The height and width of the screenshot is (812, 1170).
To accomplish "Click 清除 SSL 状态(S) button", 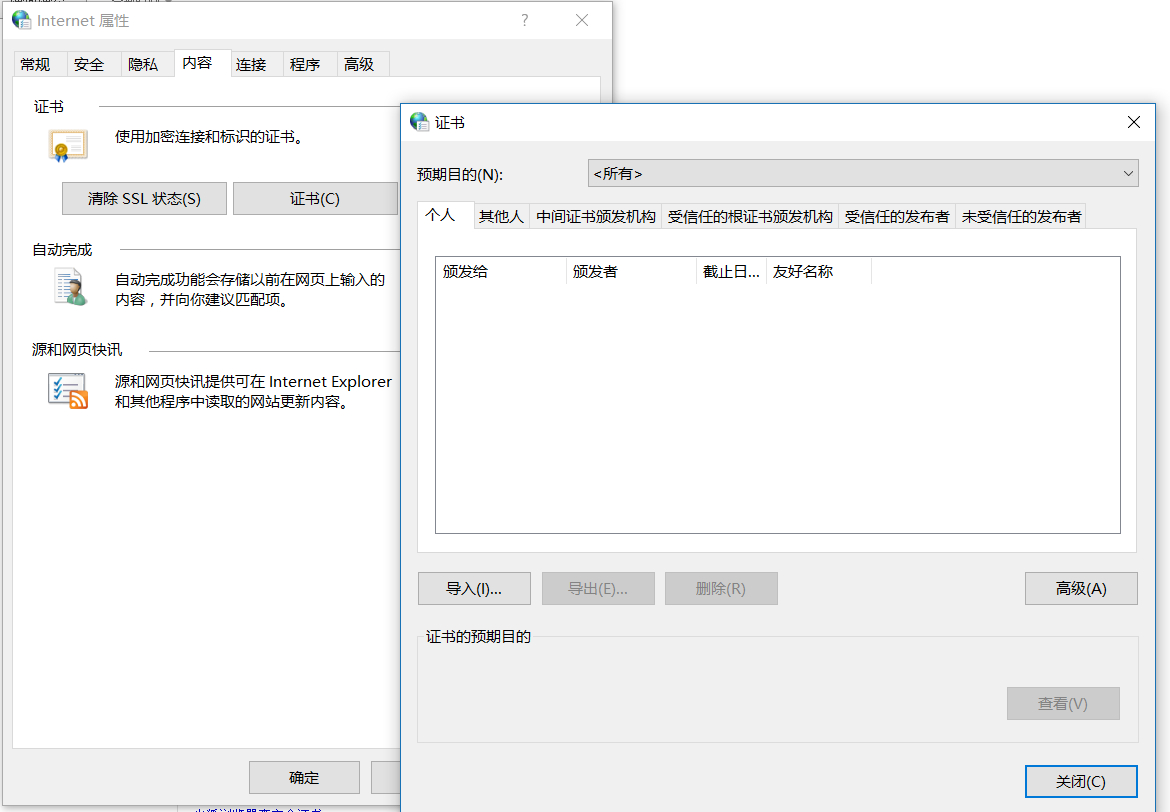I will pyautogui.click(x=144, y=199).
